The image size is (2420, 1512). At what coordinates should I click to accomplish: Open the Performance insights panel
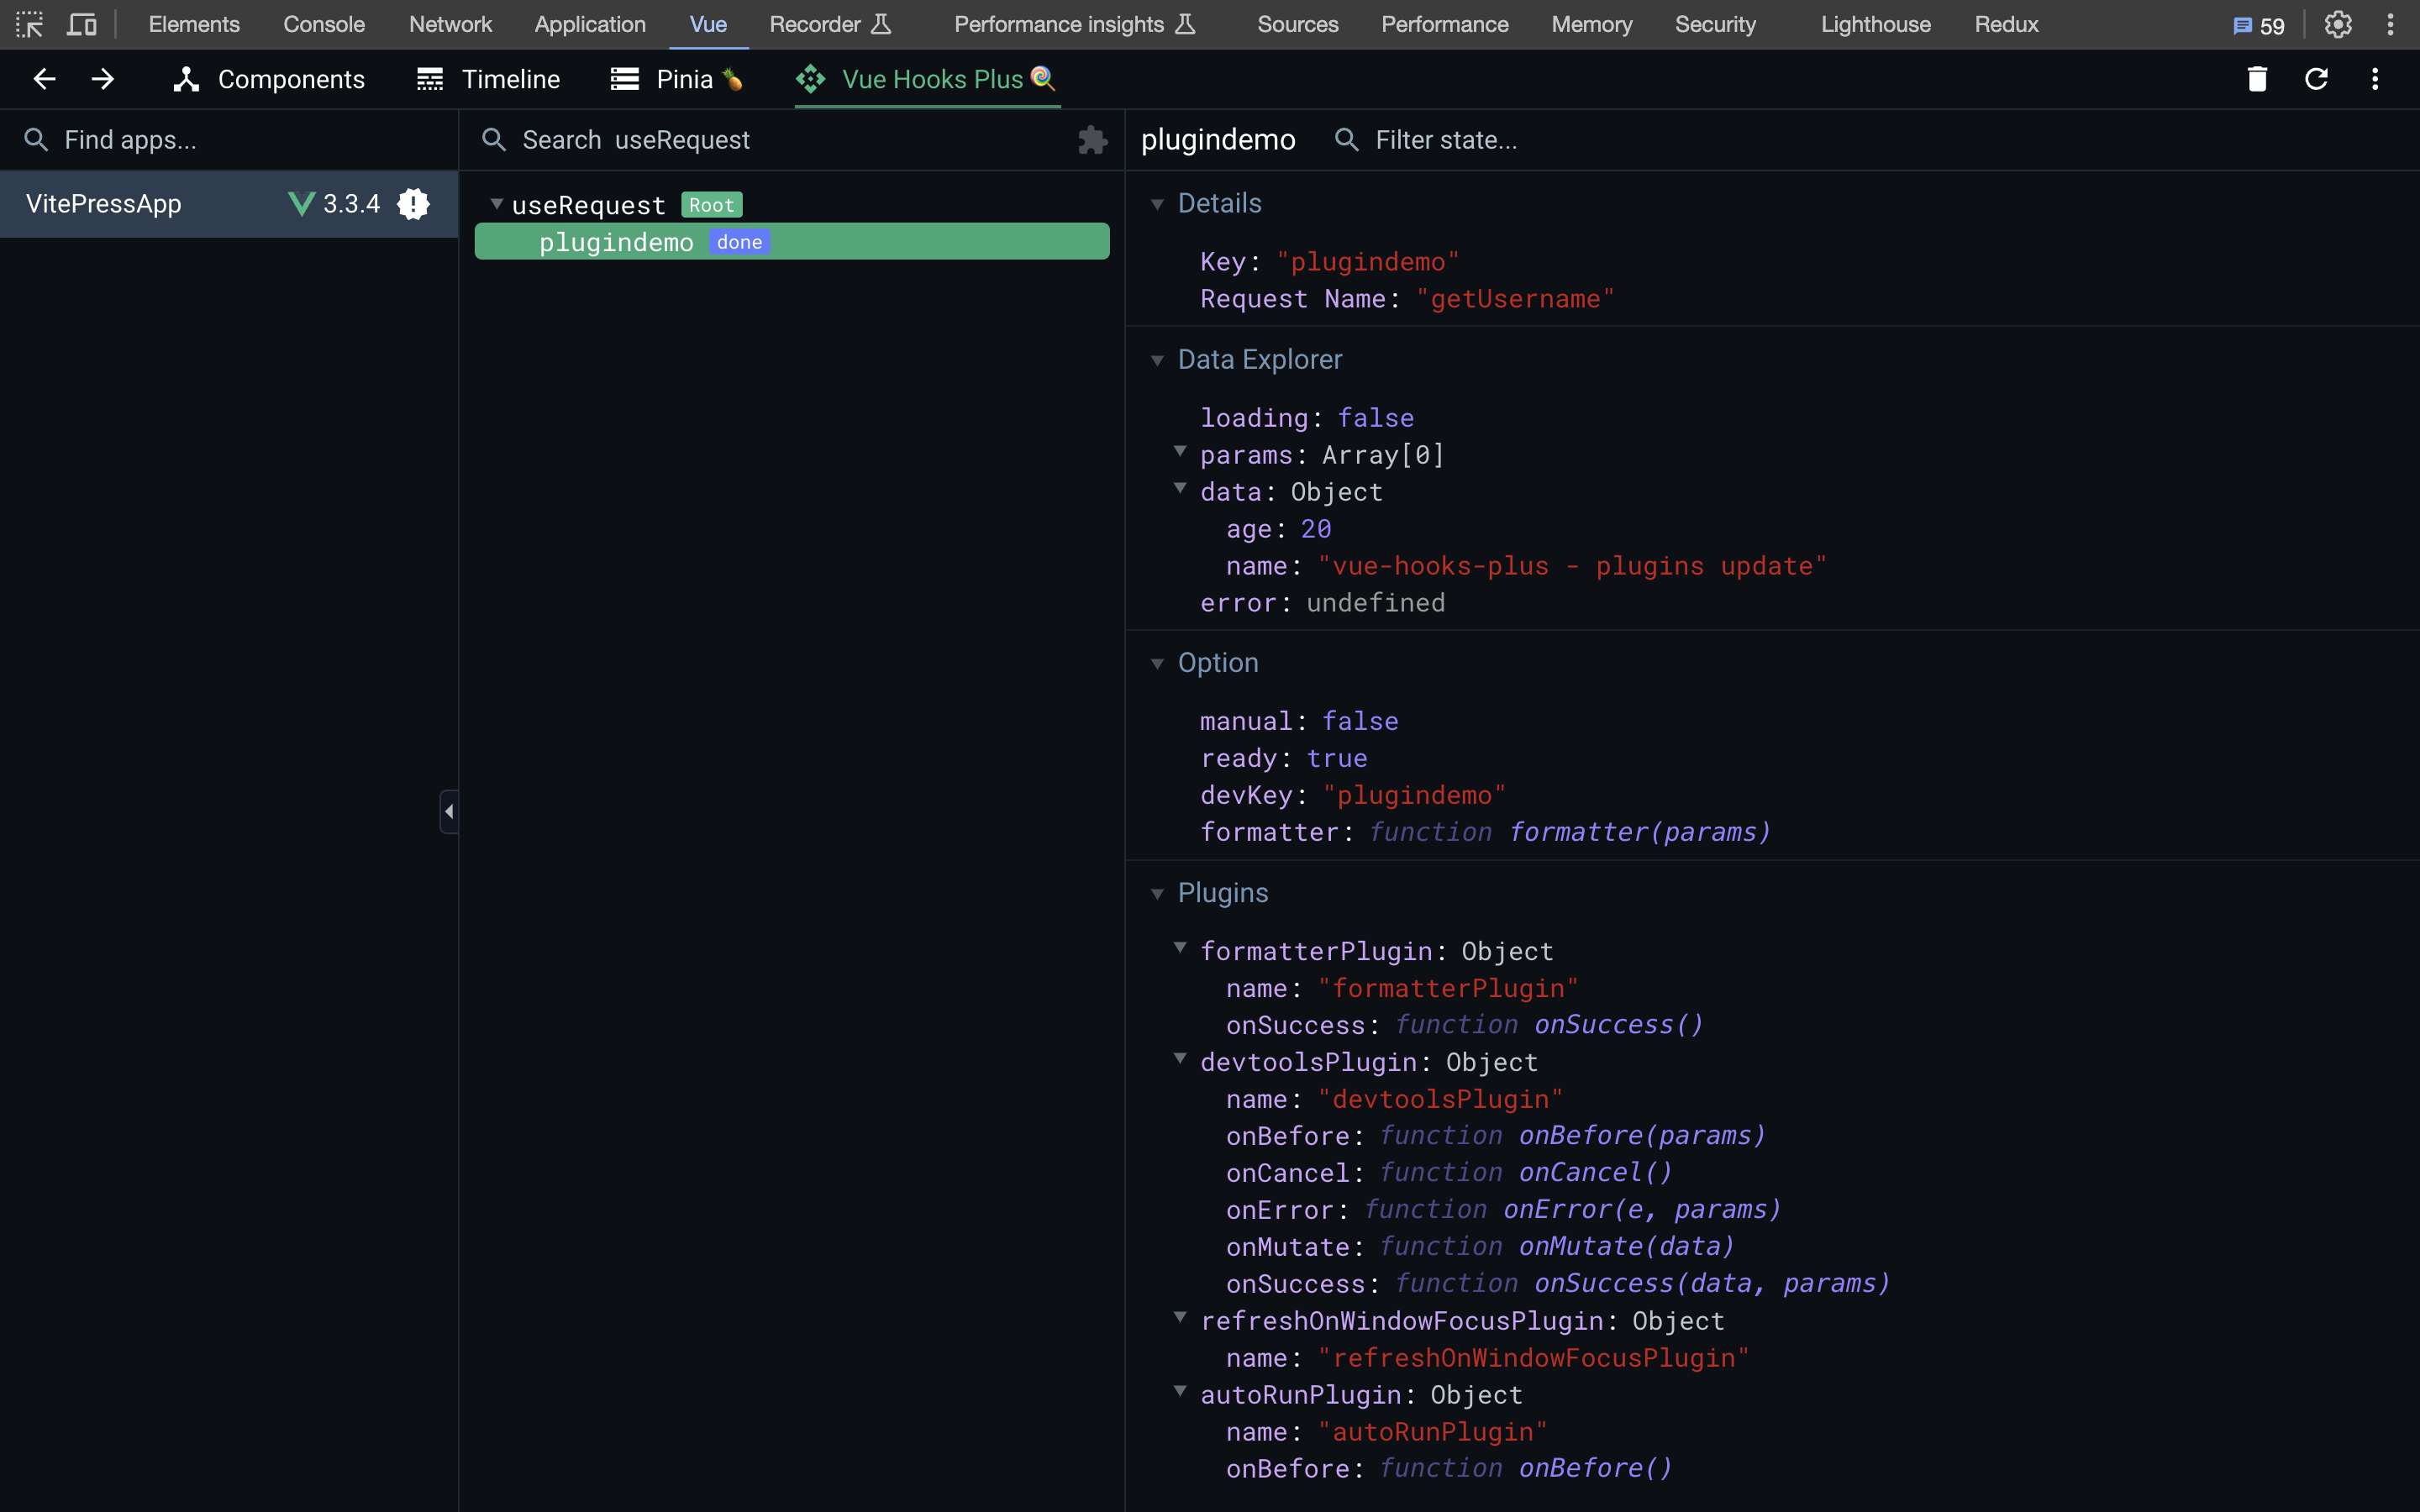(1075, 24)
